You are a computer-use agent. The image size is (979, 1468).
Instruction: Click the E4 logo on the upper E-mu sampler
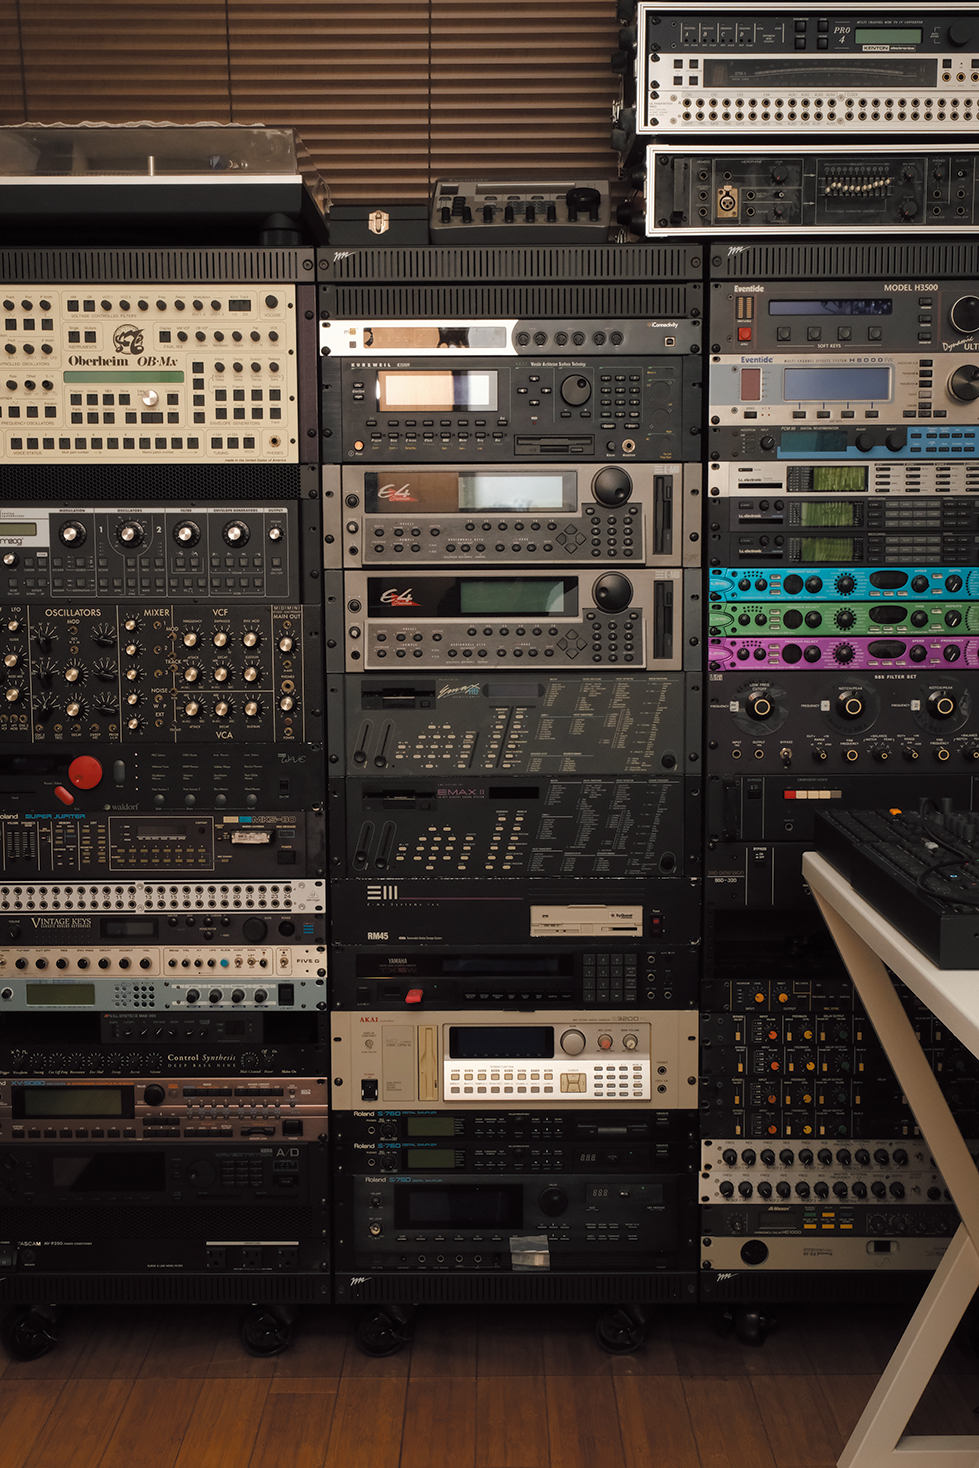tap(394, 492)
